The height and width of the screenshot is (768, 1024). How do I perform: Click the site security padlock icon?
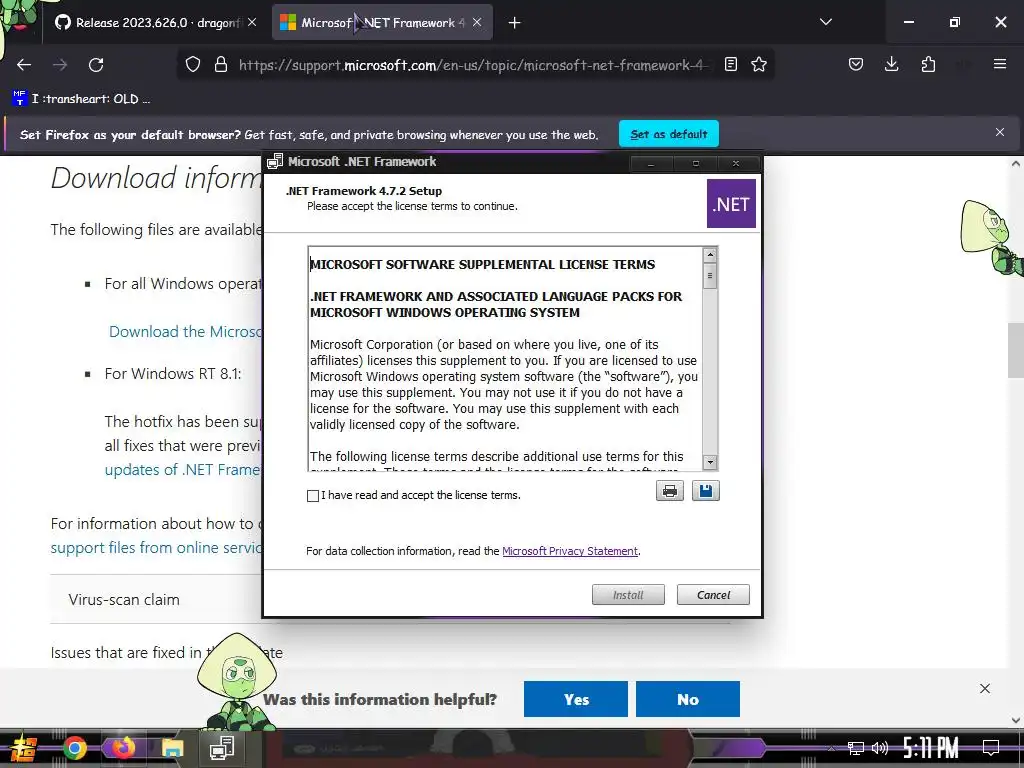pos(221,65)
